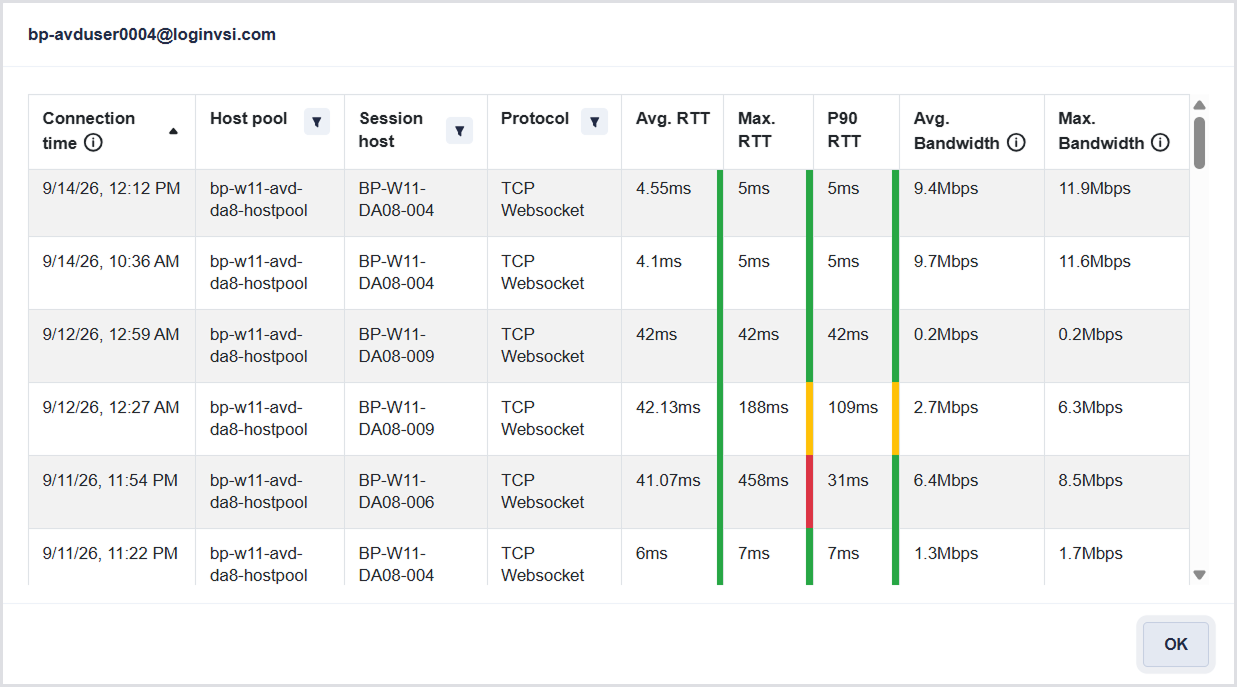Viewport: 1237px width, 687px height.
Task: Click the 4.1ms Avg. RTT value
Action: (x=659, y=262)
